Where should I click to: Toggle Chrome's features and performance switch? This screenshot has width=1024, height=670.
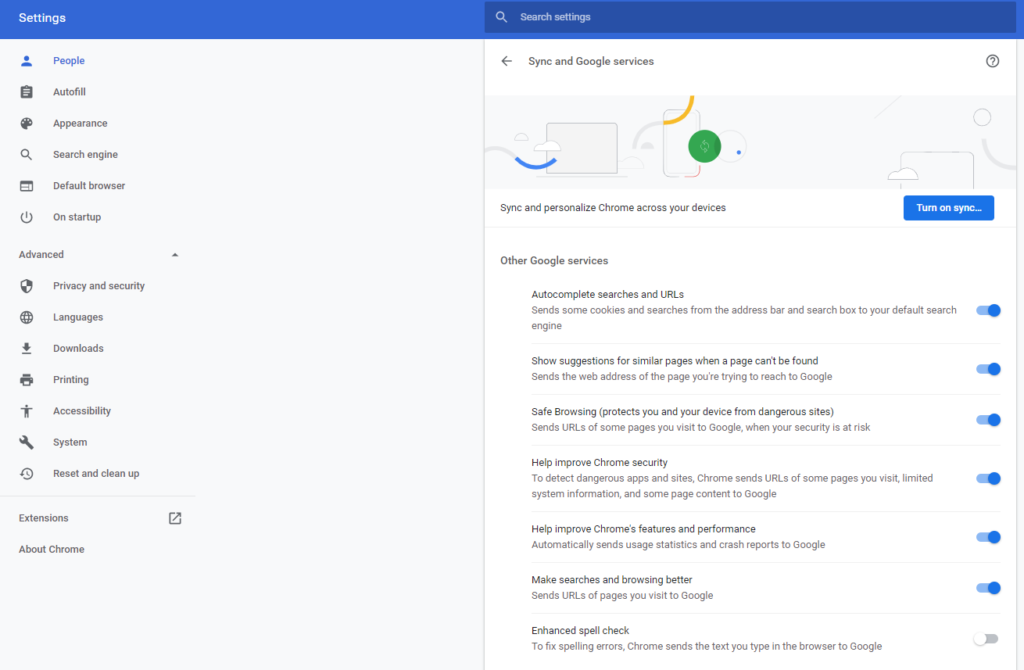pos(988,537)
